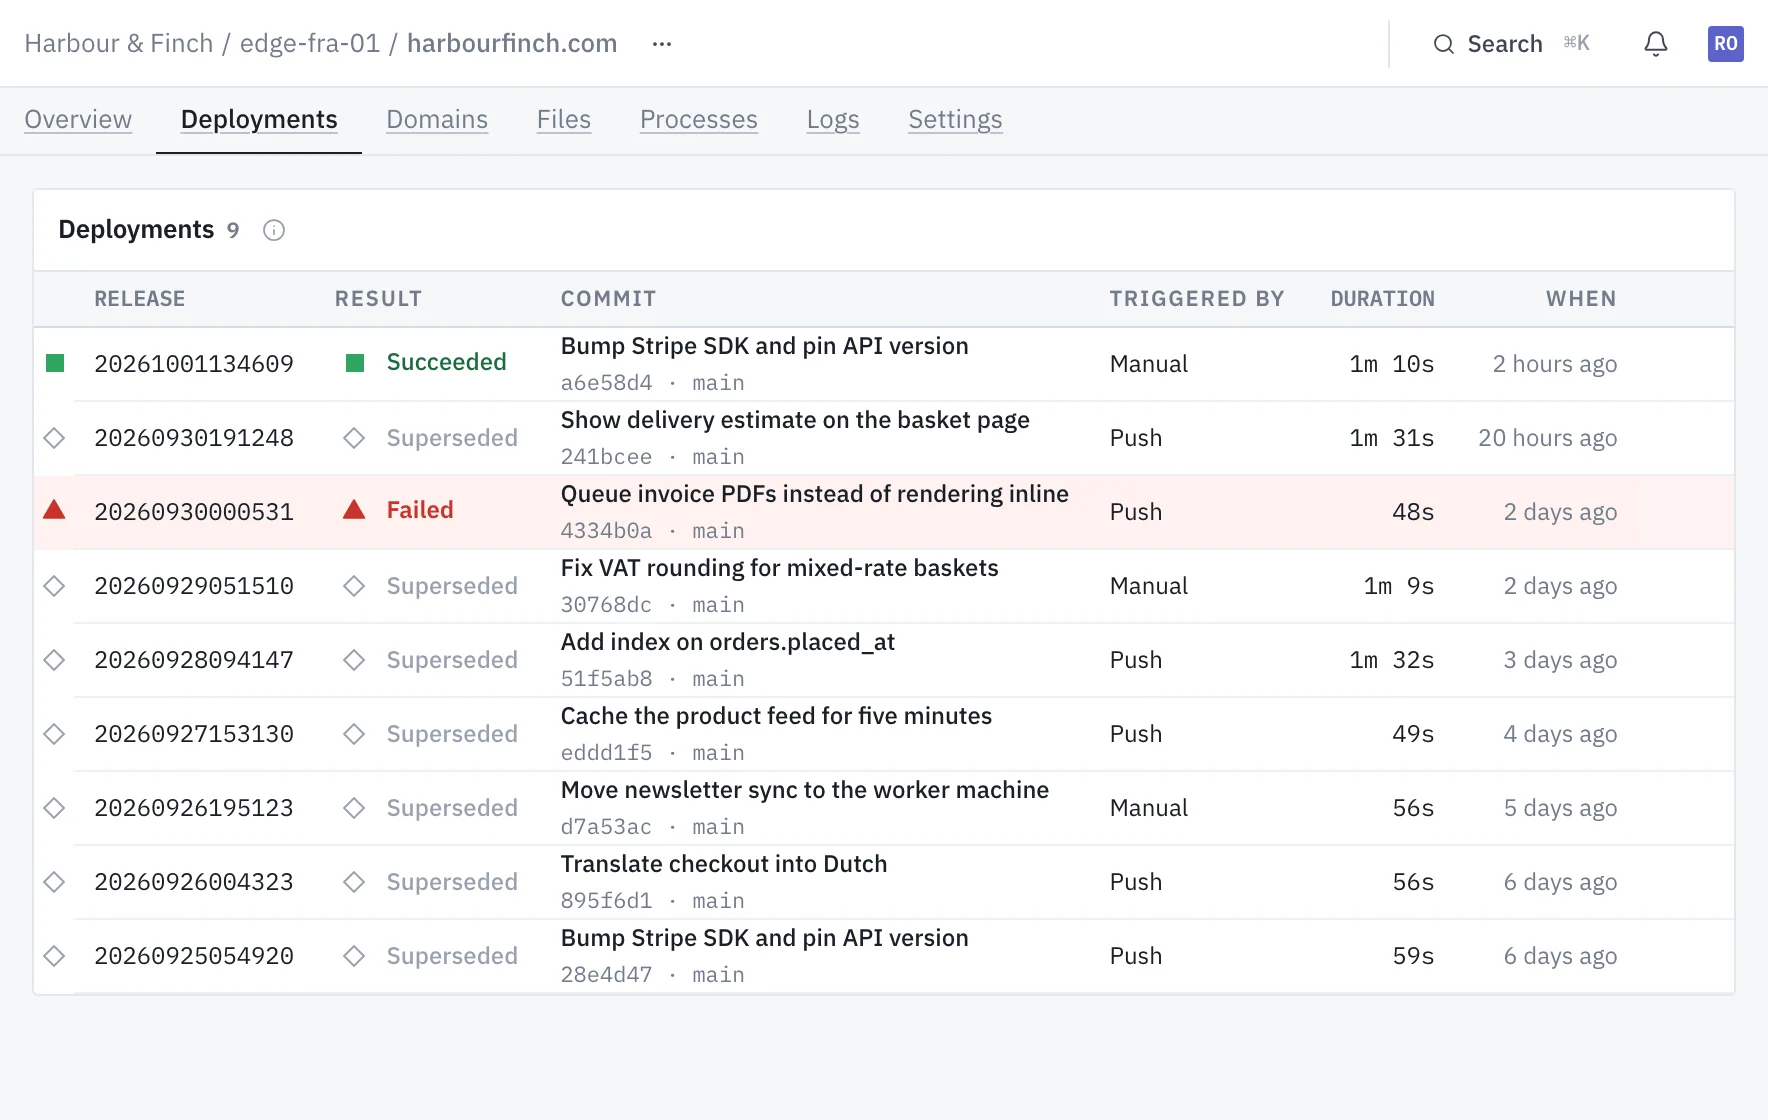Click 'Move newsletter sync to the worker machine'

pyautogui.click(x=804, y=790)
